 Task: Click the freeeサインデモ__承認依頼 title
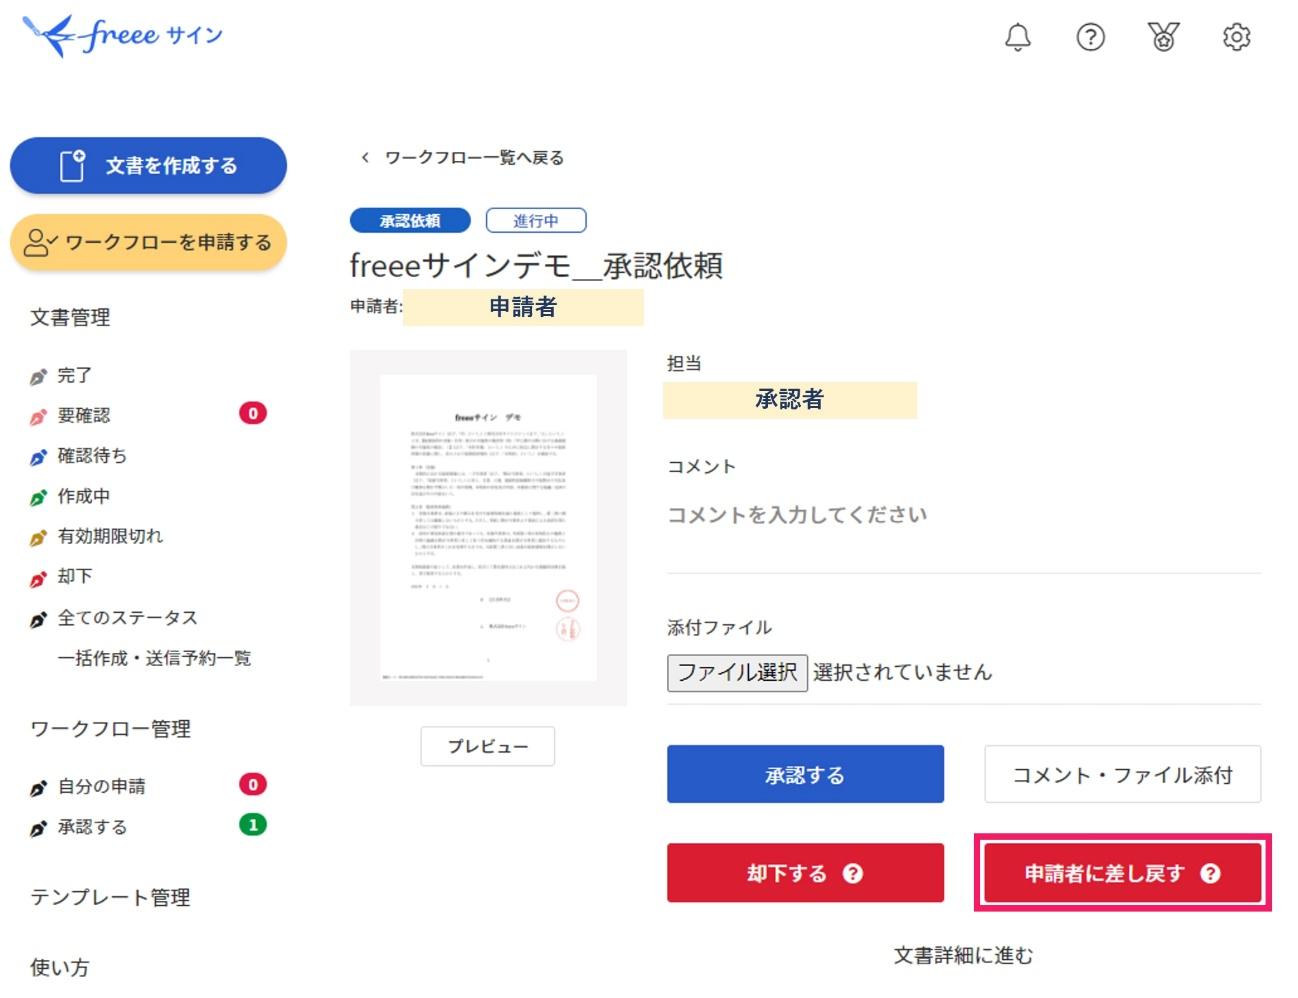point(536,265)
